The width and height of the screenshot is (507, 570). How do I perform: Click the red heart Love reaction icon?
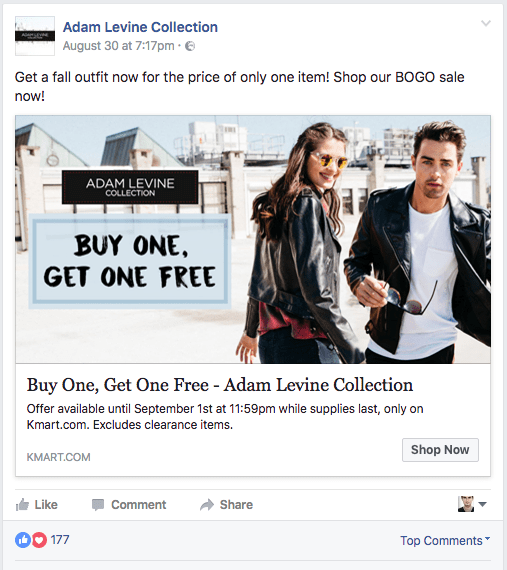39,540
